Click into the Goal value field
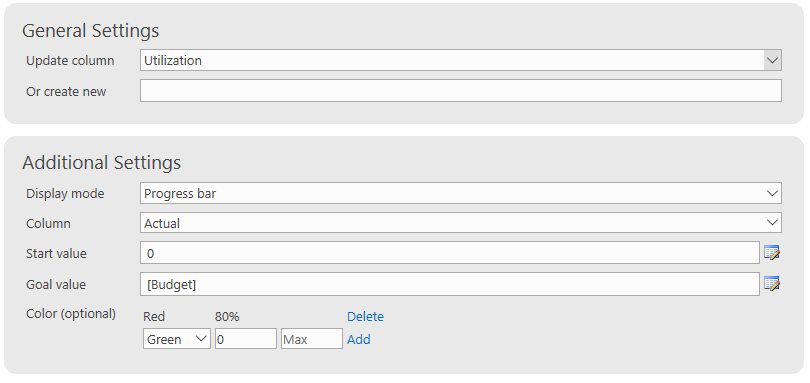 coord(450,284)
